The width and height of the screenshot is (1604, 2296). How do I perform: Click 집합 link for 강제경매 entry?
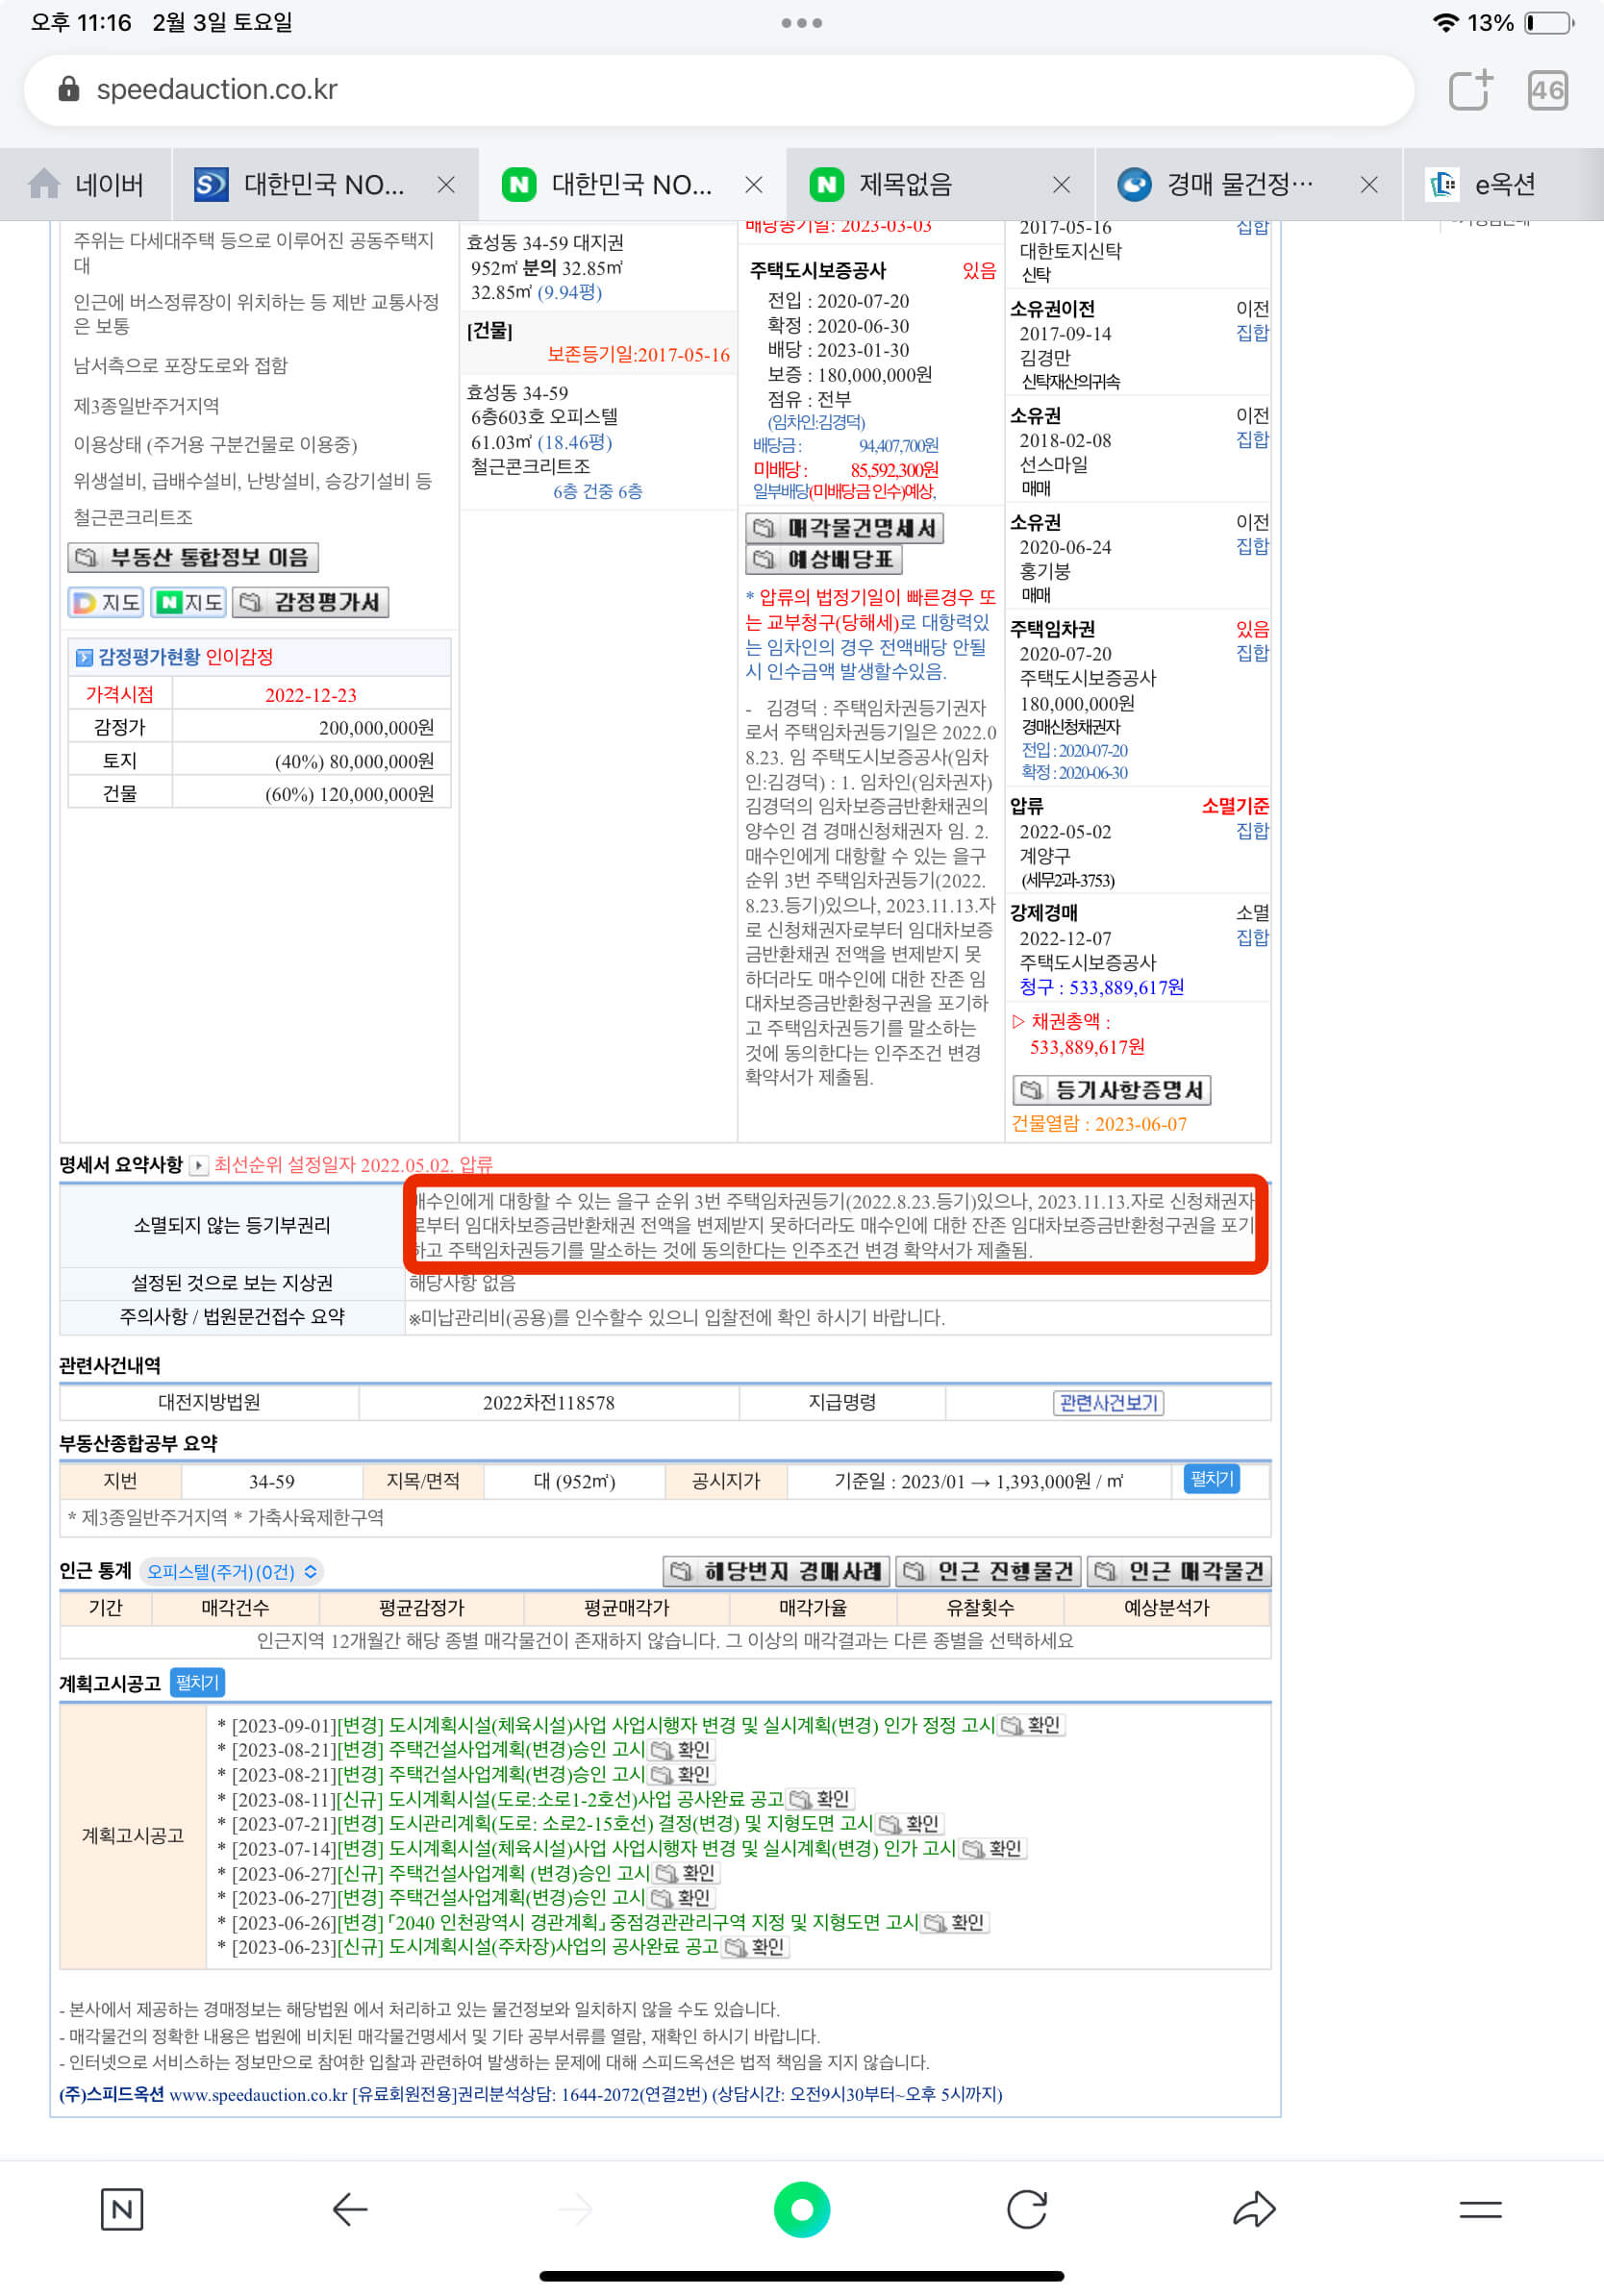(x=1252, y=938)
